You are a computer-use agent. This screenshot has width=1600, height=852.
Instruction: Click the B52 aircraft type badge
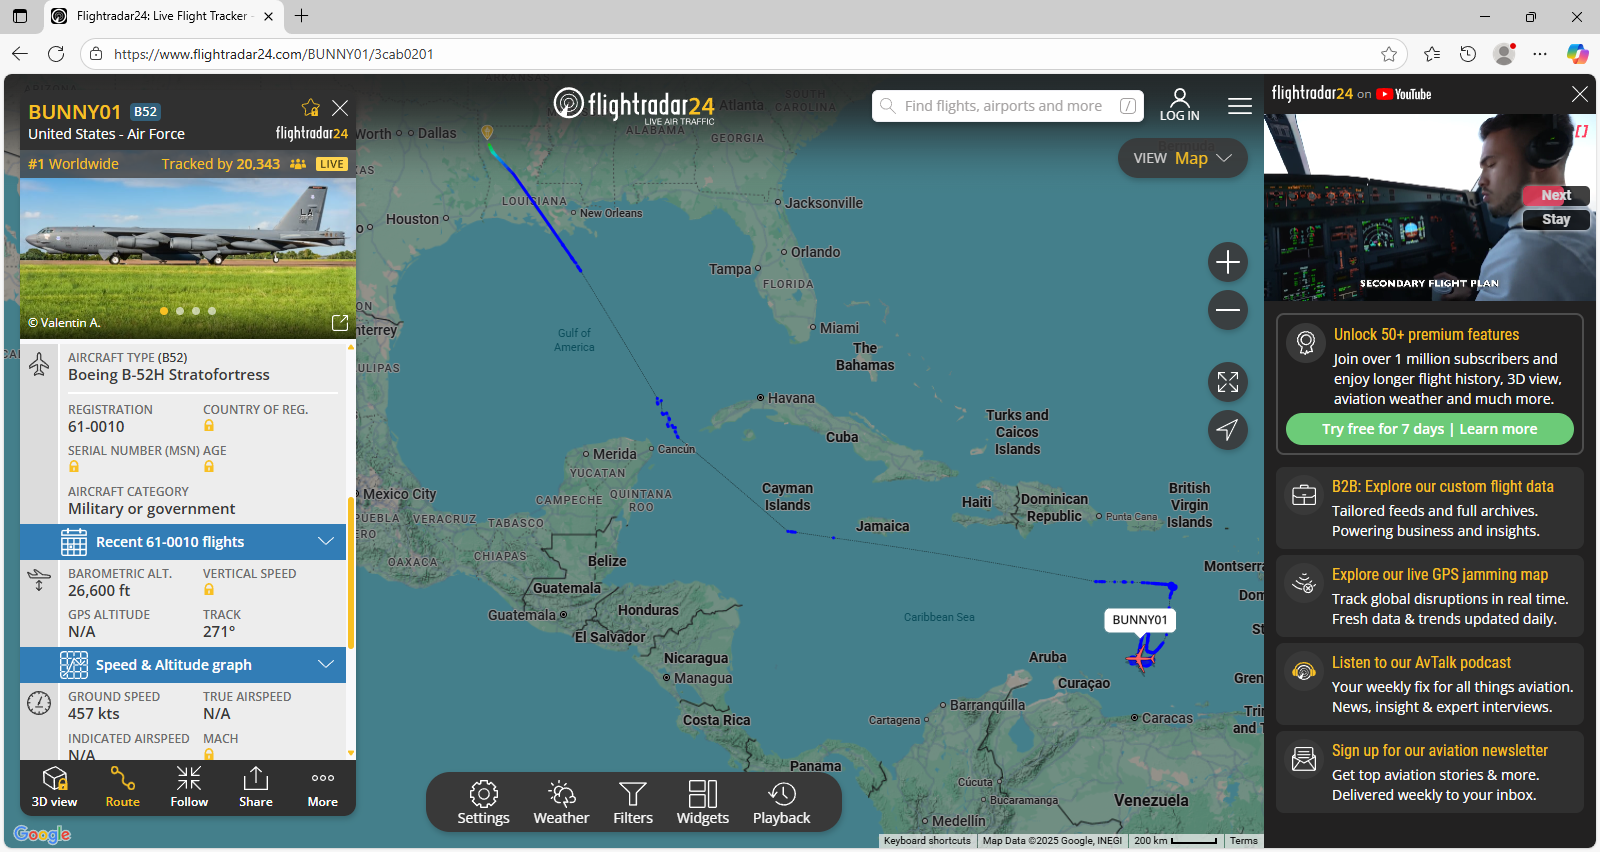[146, 112]
